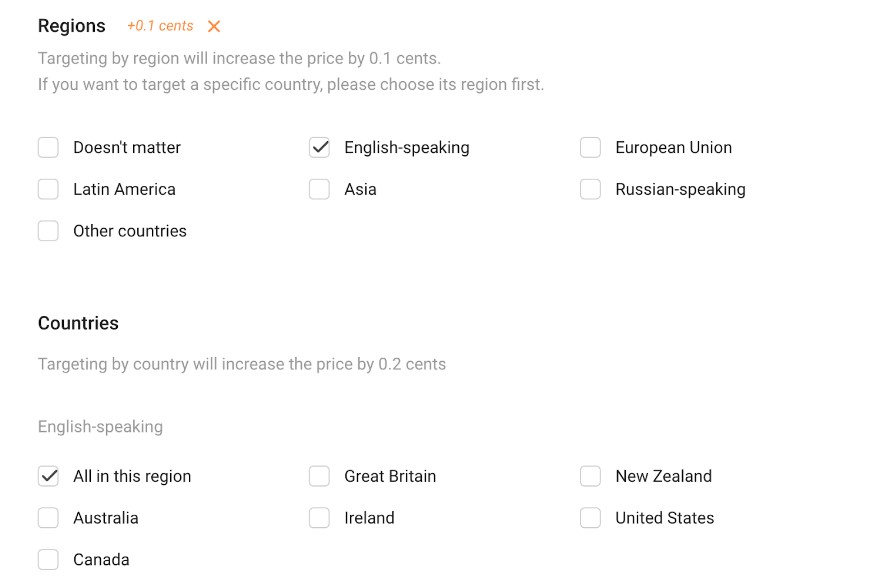Click the "European Union" label text
Viewport: 885px width, 587px height.
673,148
